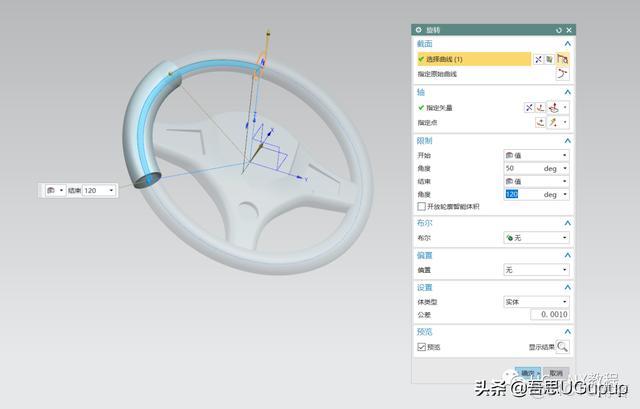Click the 取消 cancel button
The image size is (640, 409).
click(556, 373)
